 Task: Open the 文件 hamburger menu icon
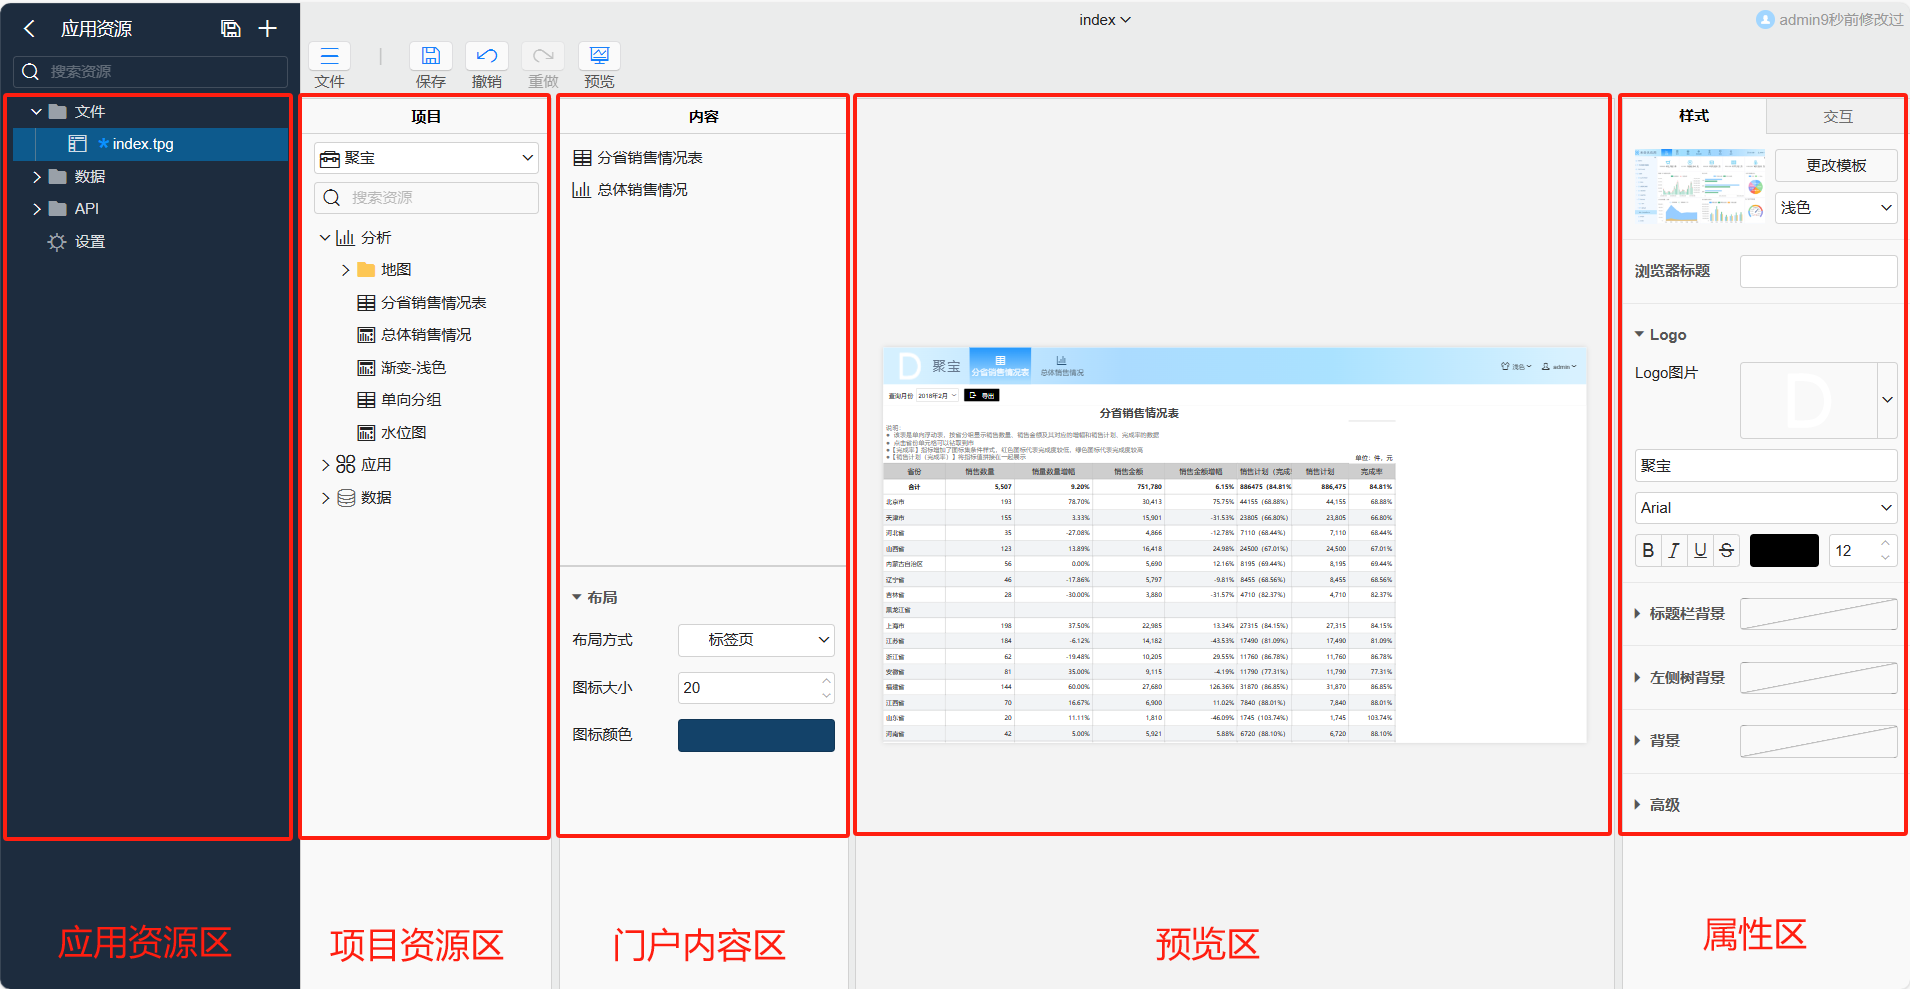point(330,56)
